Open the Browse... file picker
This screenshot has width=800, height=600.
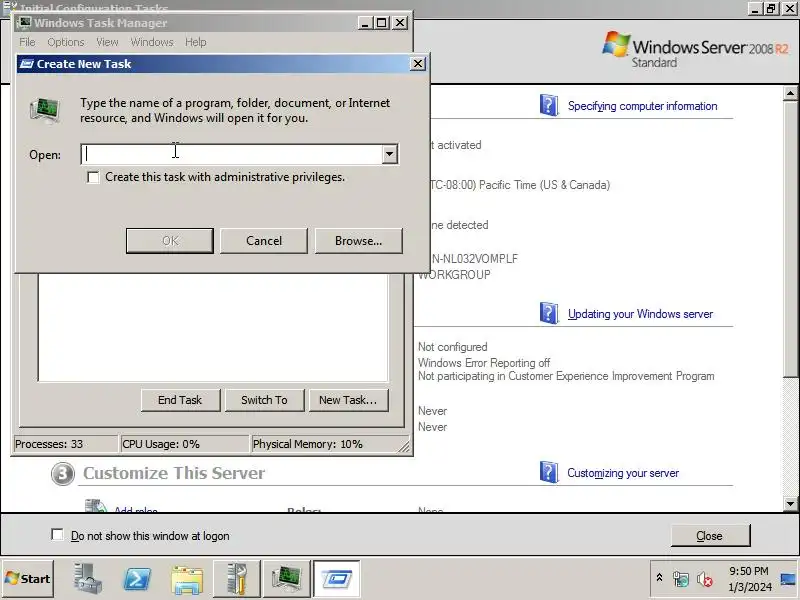[x=358, y=241]
